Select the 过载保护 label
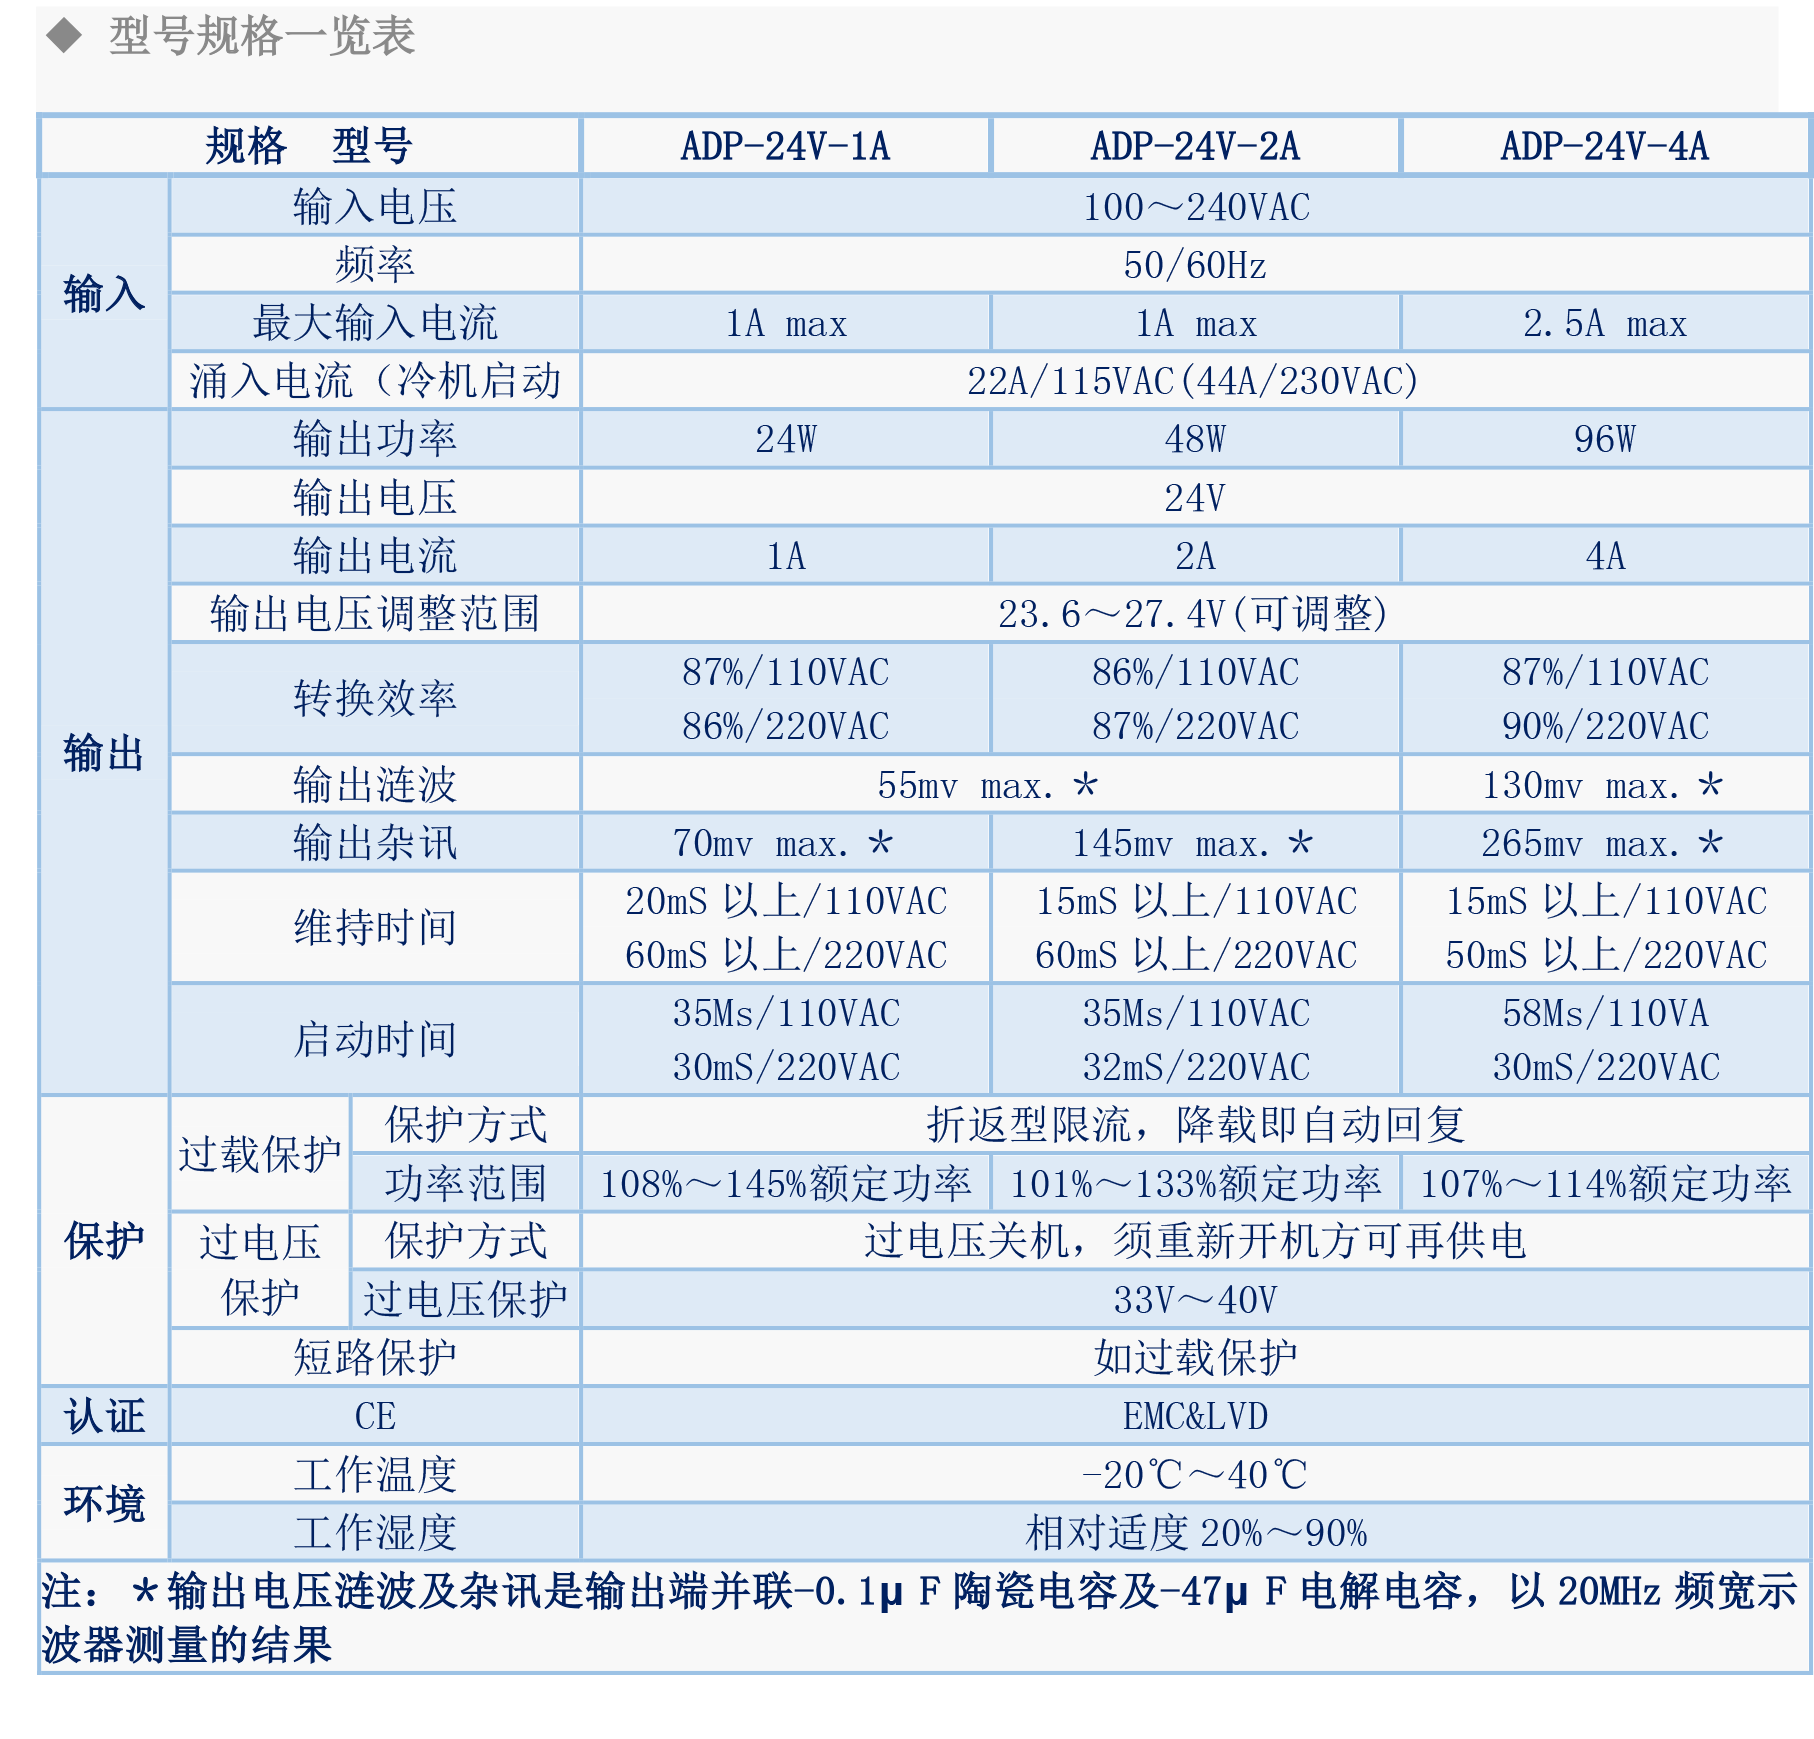The image size is (1814, 1739). (x=260, y=1154)
